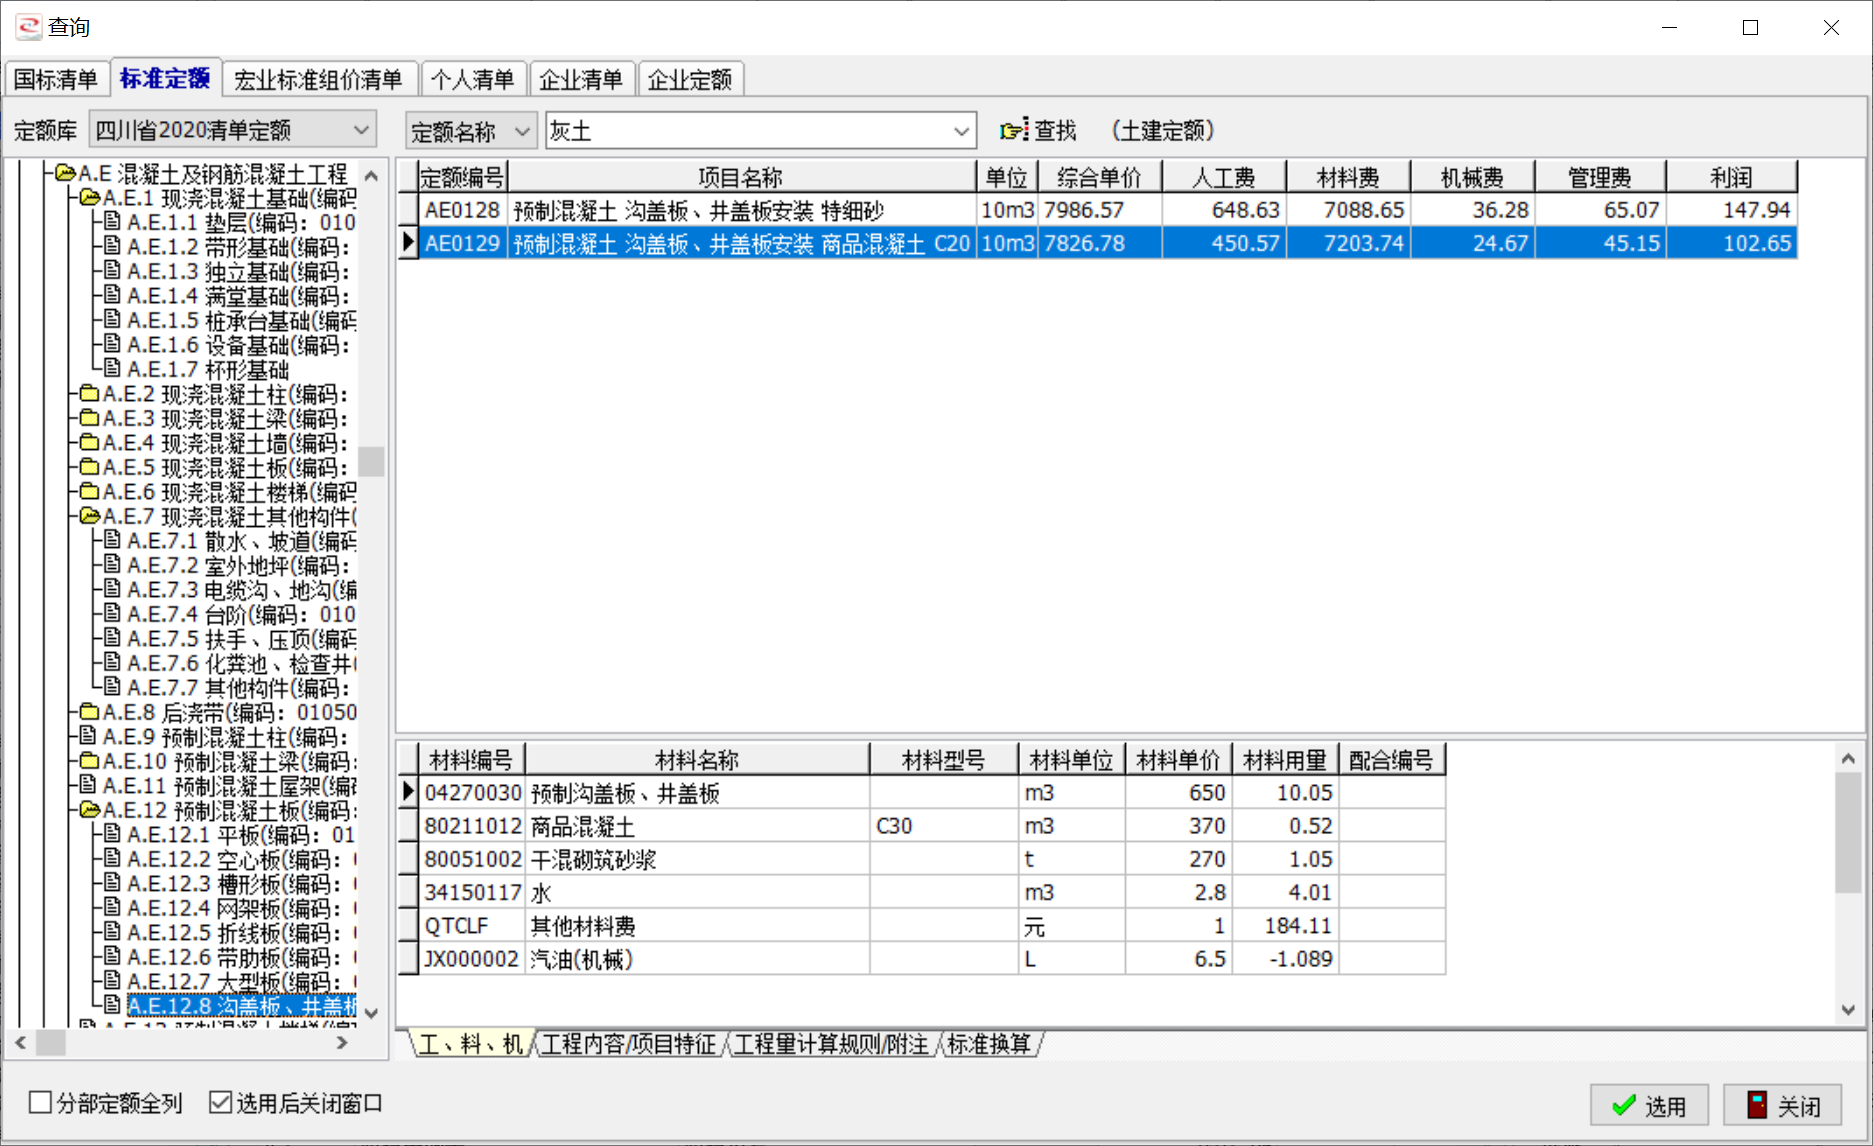1873x1146 pixels.
Task: Click the green checkmark on 选用 button
Action: [1624, 1106]
